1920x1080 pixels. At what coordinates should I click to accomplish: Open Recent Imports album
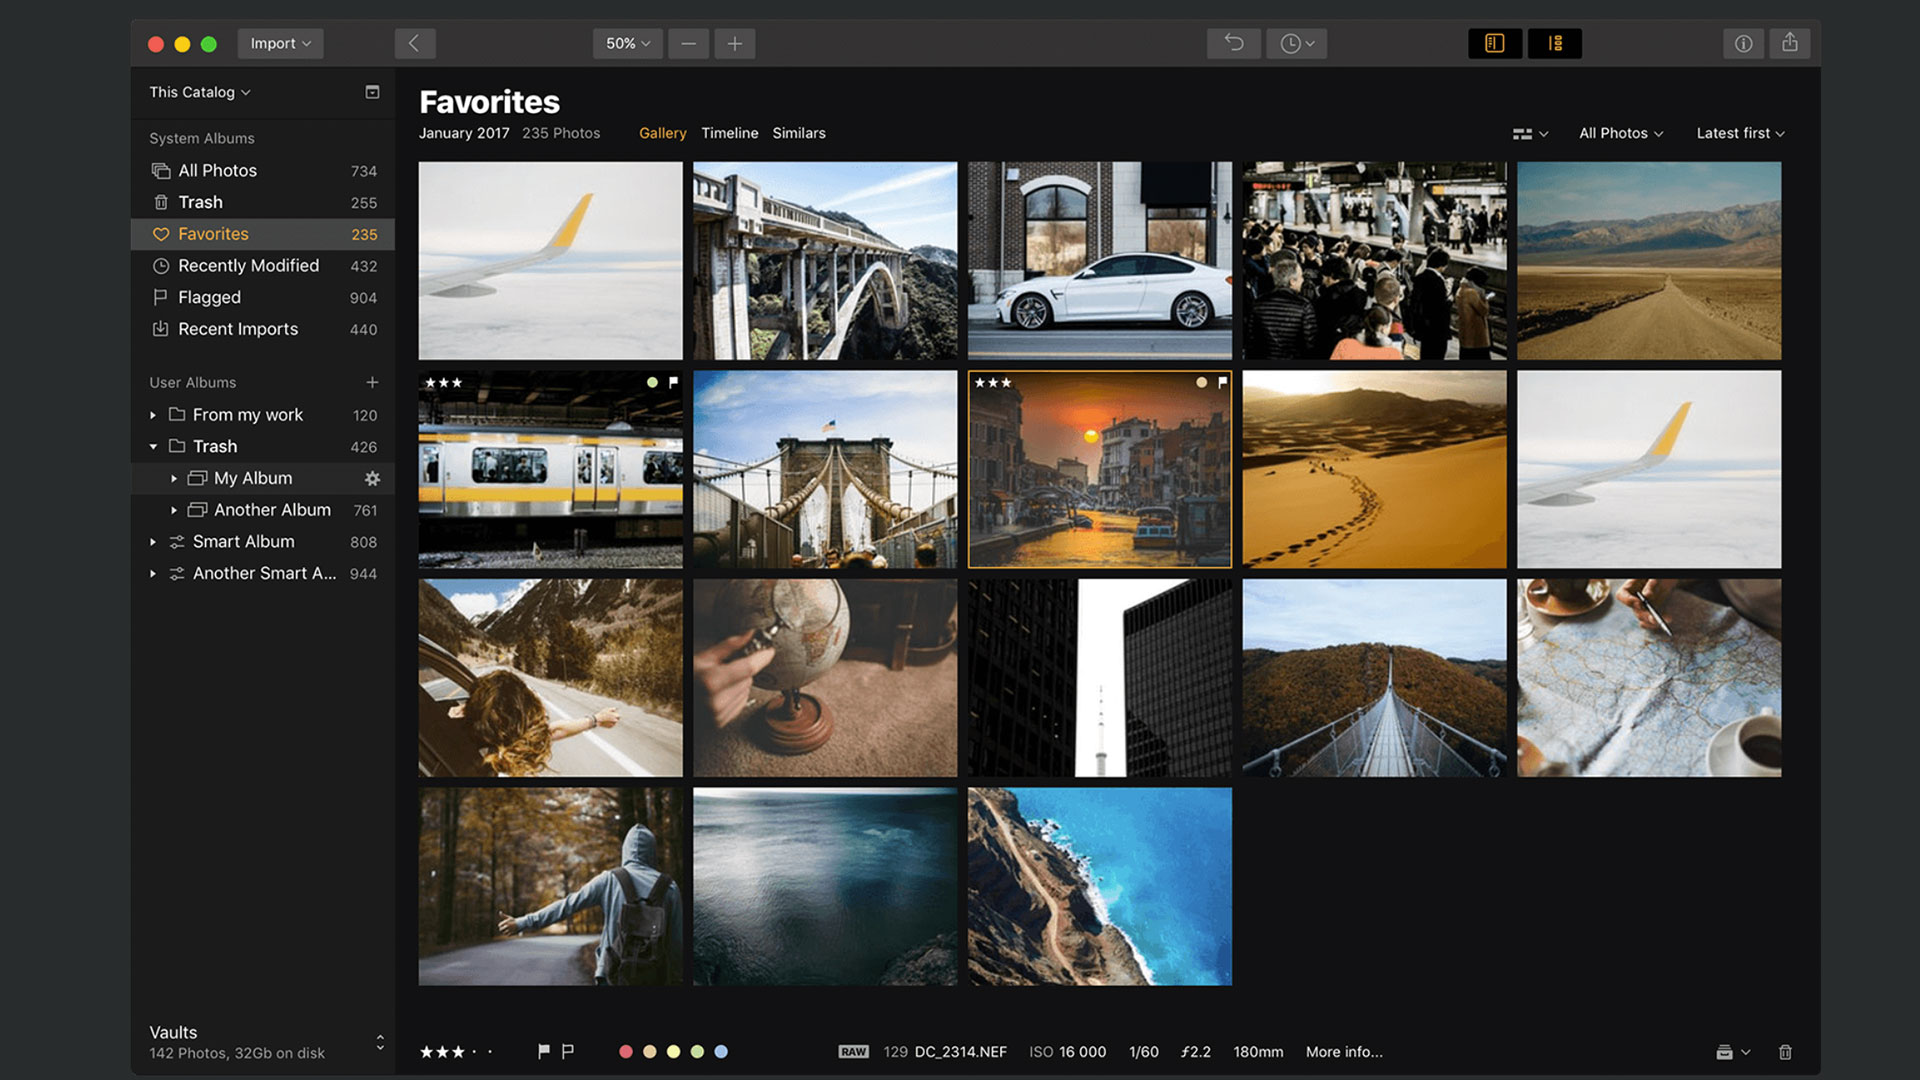click(263, 329)
